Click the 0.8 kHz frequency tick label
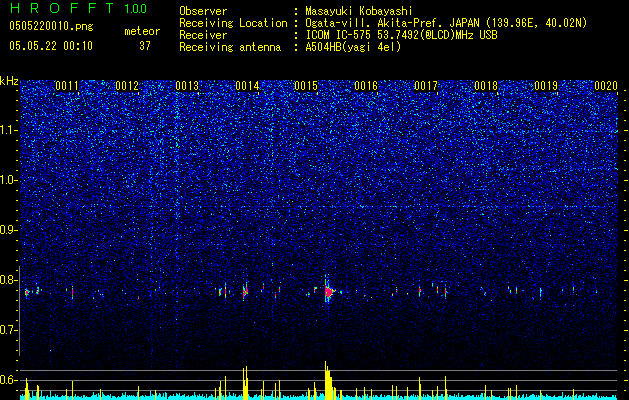629x400 pixels. coord(9,280)
